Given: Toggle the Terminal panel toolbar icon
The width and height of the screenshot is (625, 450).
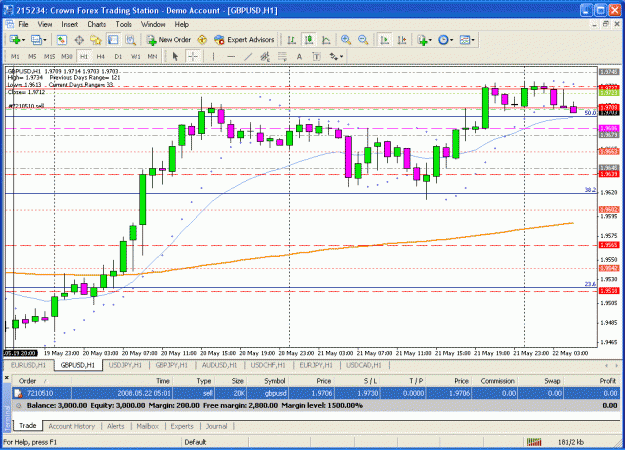Looking at the screenshot, I should click(113, 40).
